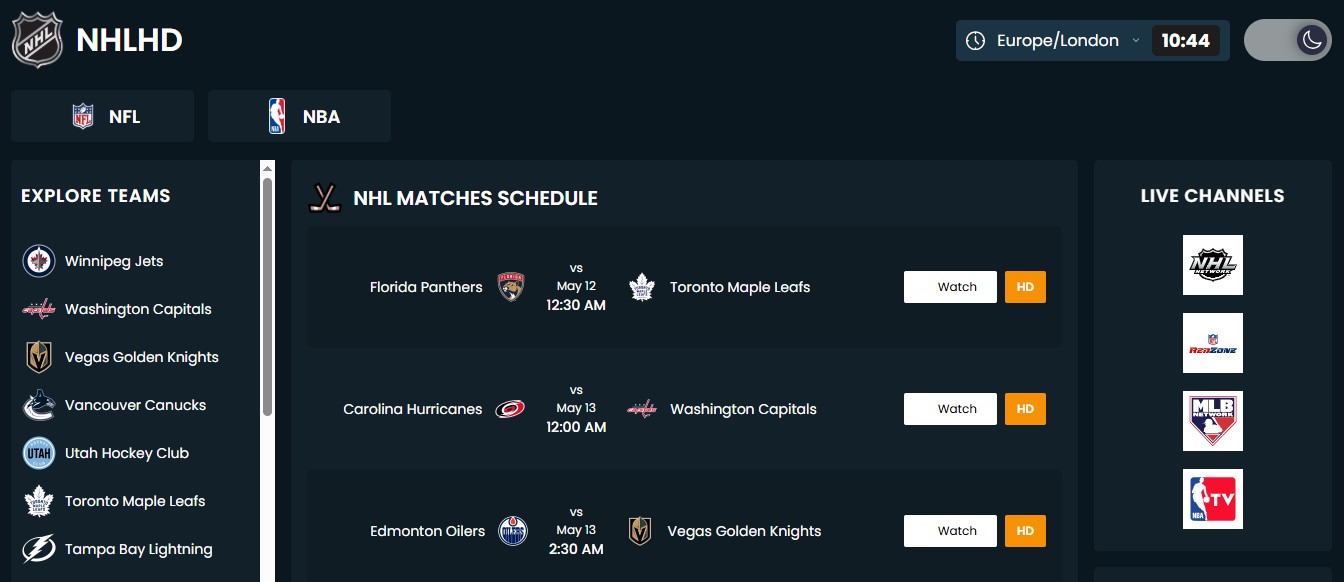Open the MLB Network live channel
Viewport: 1344px width, 582px height.
pyautogui.click(x=1212, y=421)
